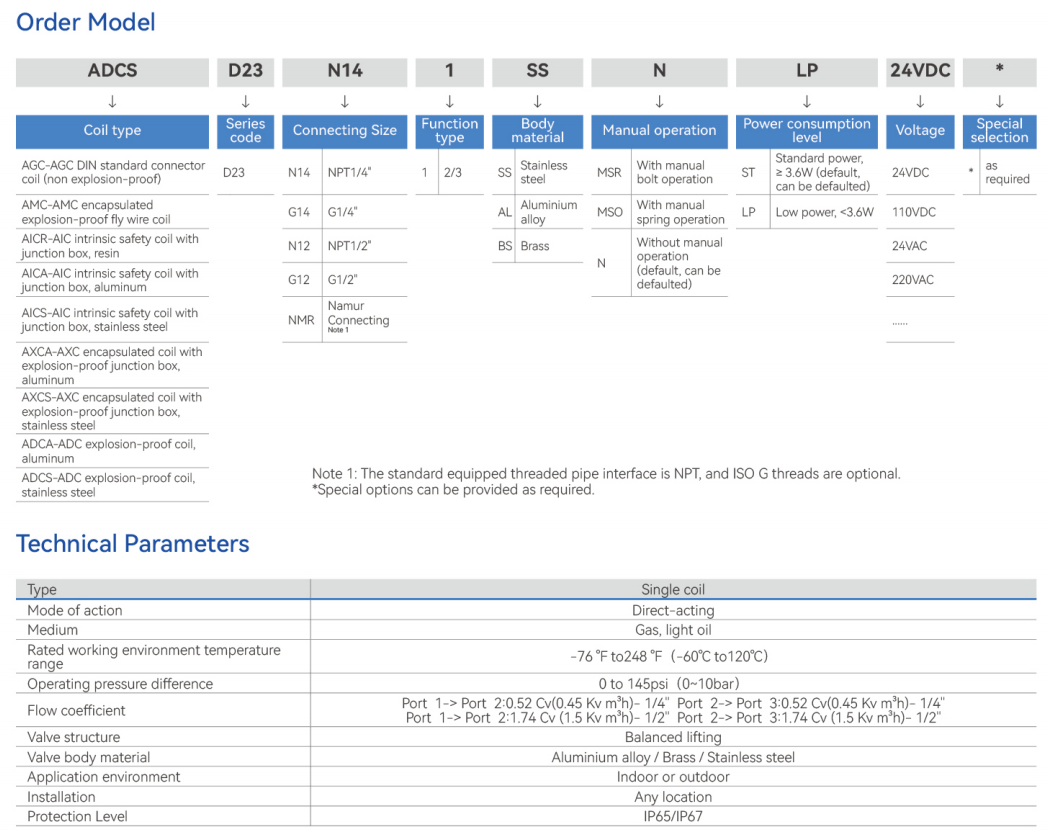Image resolution: width=1048 pixels, height=830 pixels.
Task: Select the blue "Voltage" header
Action: pyautogui.click(x=920, y=131)
